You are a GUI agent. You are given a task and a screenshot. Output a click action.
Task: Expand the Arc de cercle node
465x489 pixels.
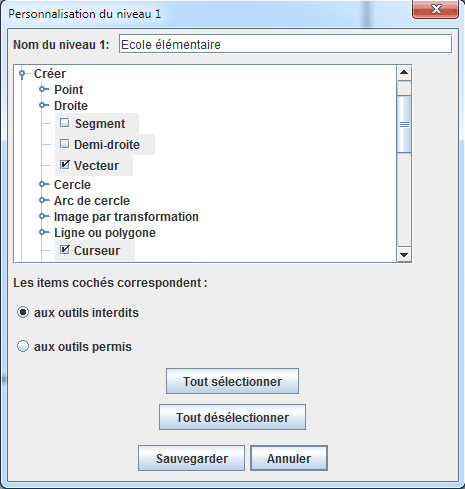click(42, 200)
